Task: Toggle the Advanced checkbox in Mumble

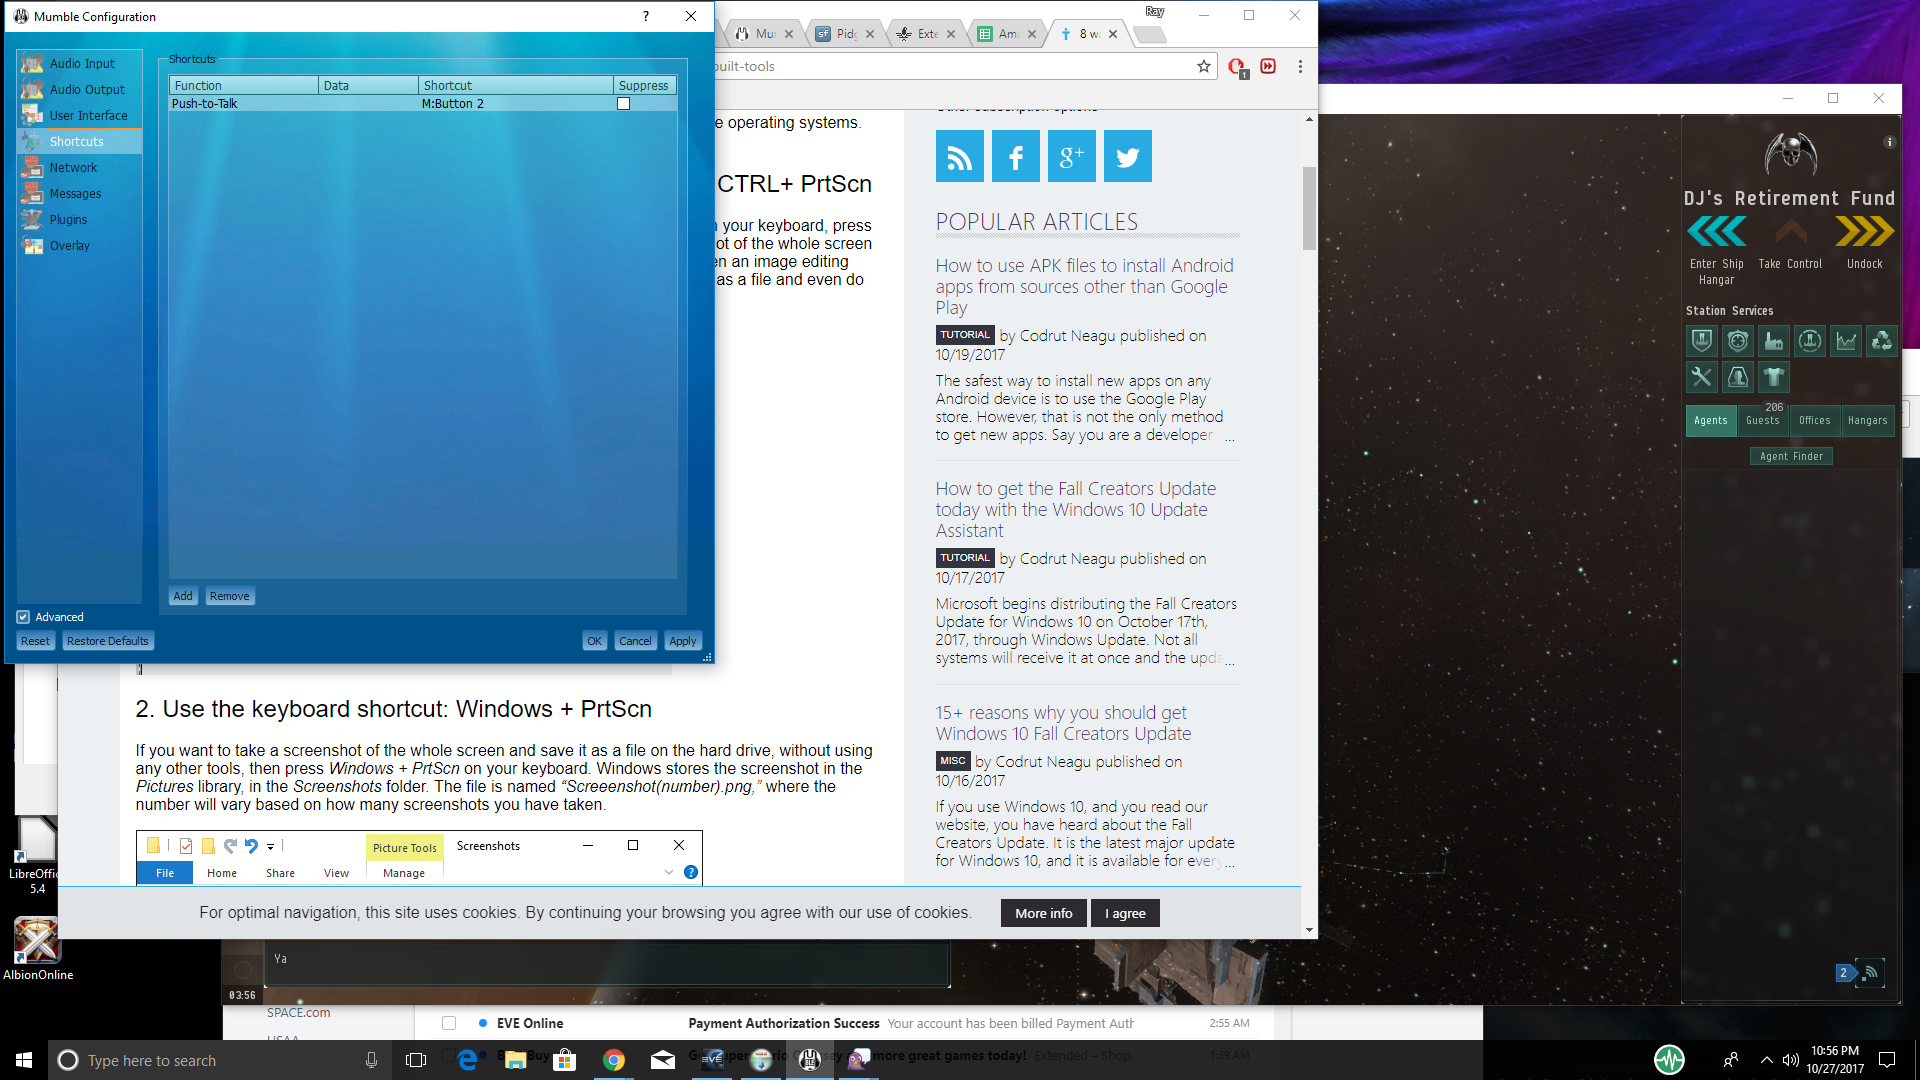Action: click(x=23, y=617)
